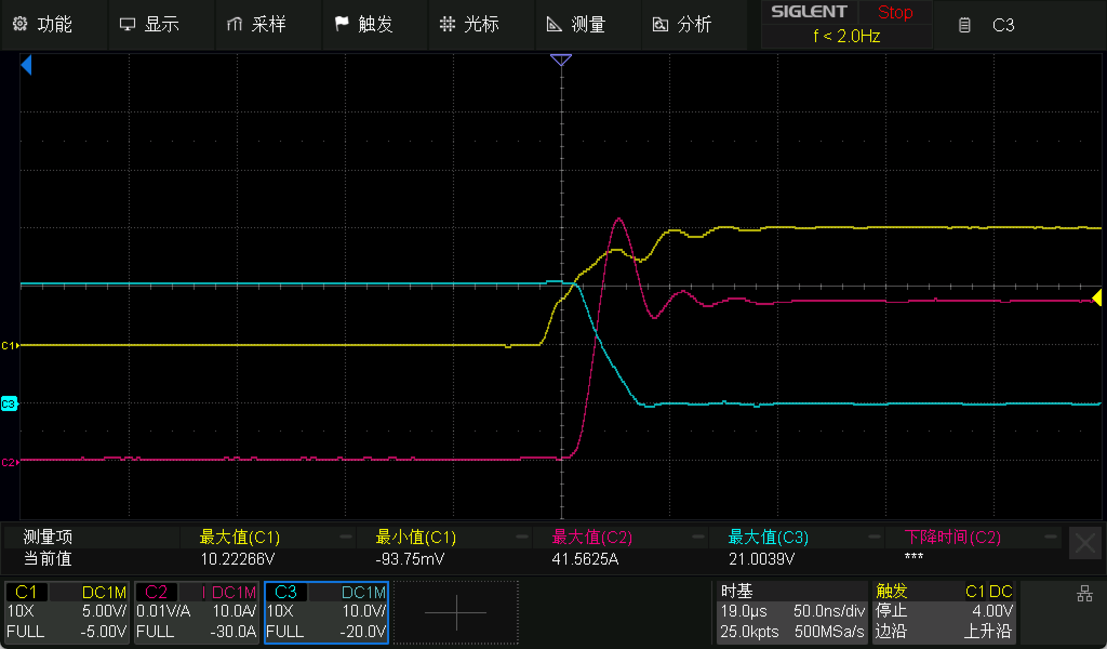This screenshot has height=649, width=1107.
Task: Open the 采样 acquire menu
Action: pyautogui.click(x=256, y=24)
